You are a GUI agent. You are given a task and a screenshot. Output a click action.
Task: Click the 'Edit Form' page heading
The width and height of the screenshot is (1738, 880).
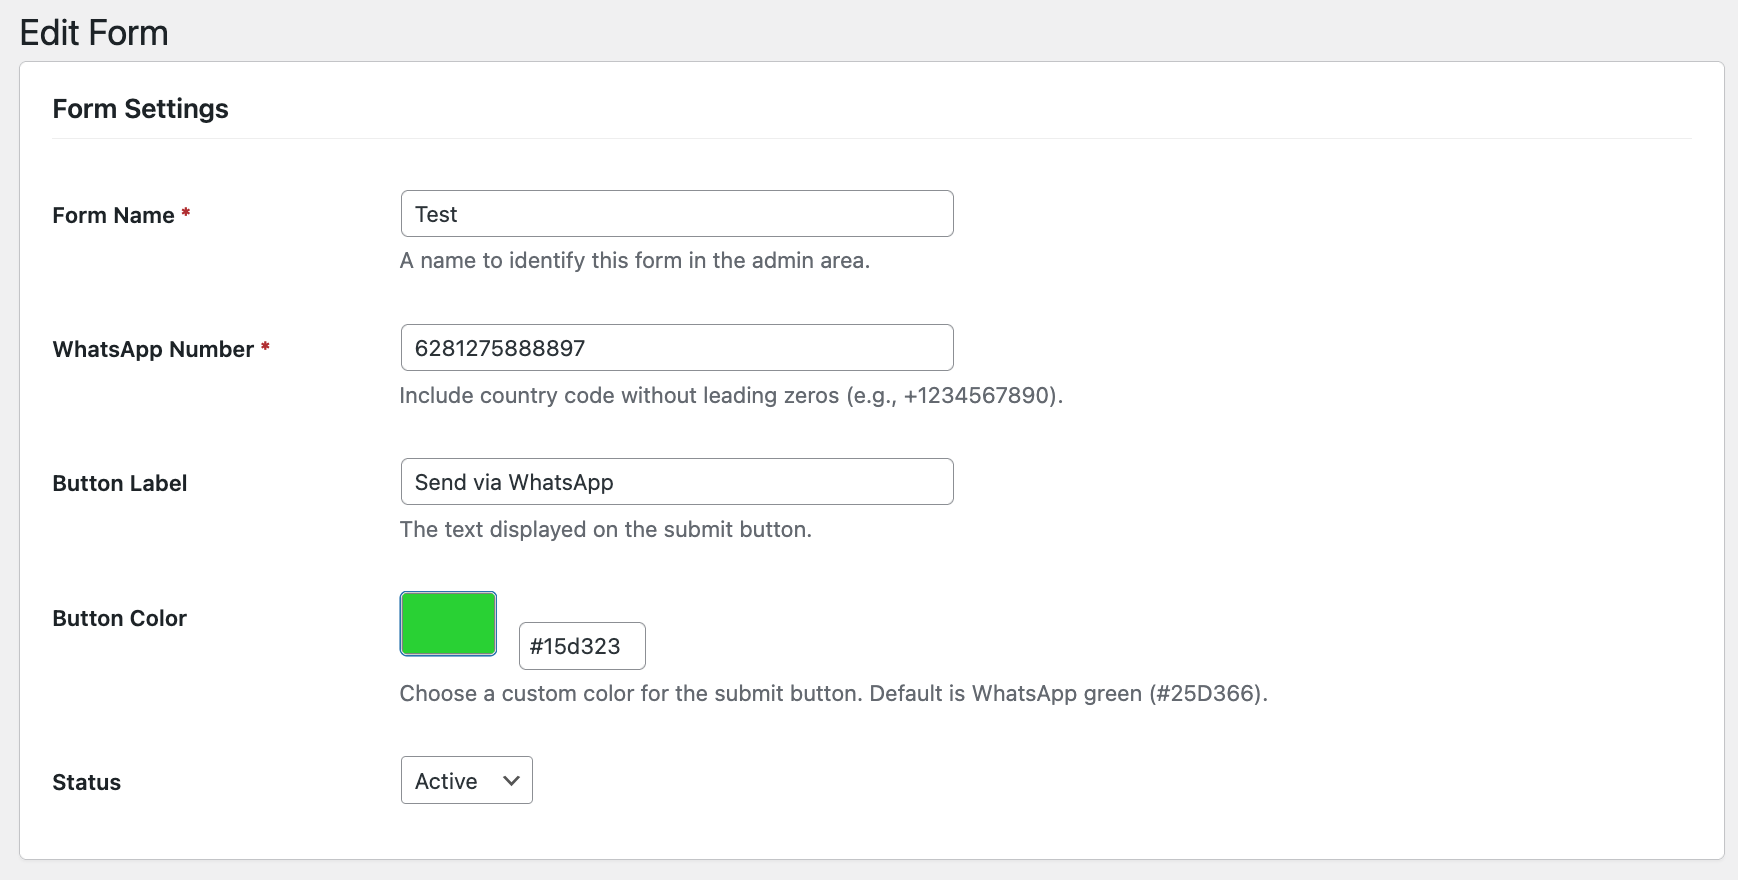point(94,33)
